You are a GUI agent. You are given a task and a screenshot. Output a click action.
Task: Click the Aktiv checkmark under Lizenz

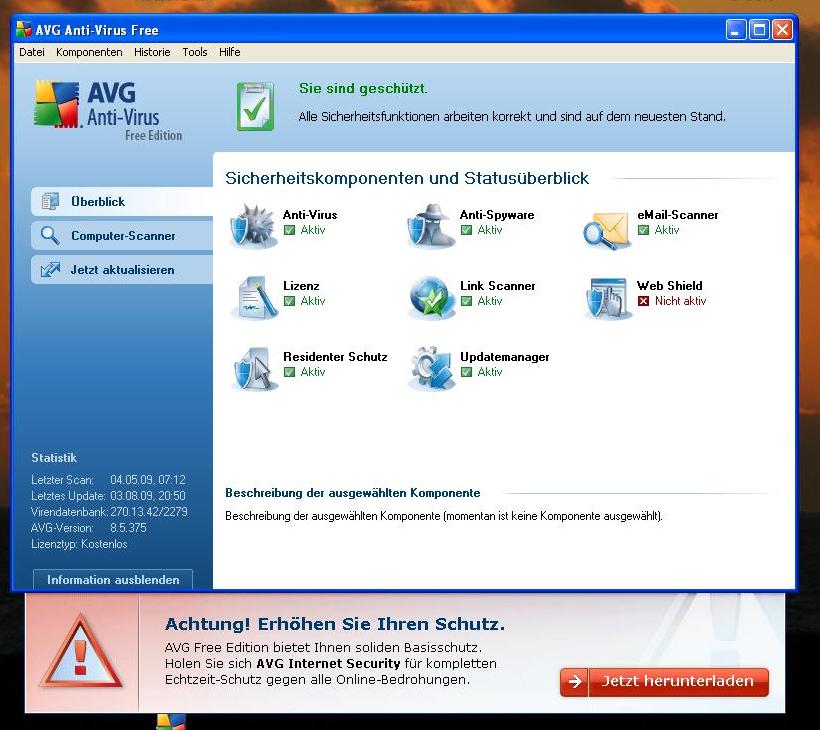289,301
